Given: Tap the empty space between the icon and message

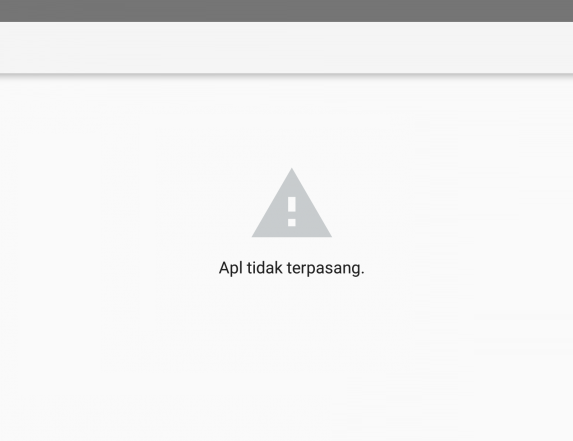Looking at the screenshot, I should (292, 248).
